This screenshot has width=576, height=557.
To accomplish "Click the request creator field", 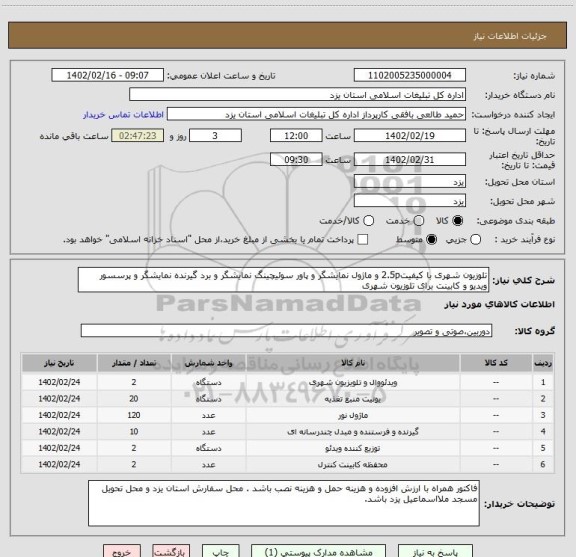I will click(x=316, y=114).
